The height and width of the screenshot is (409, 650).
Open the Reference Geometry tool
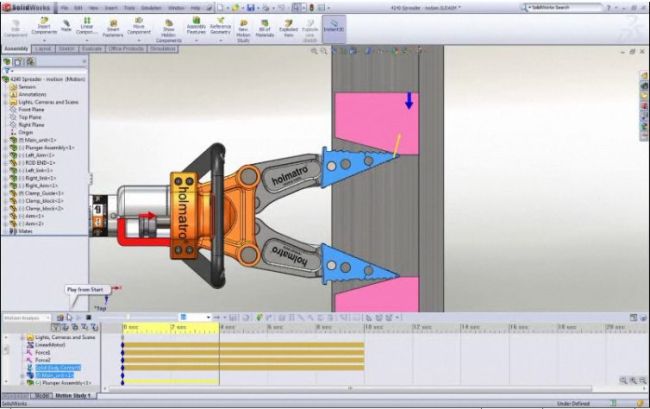point(220,26)
